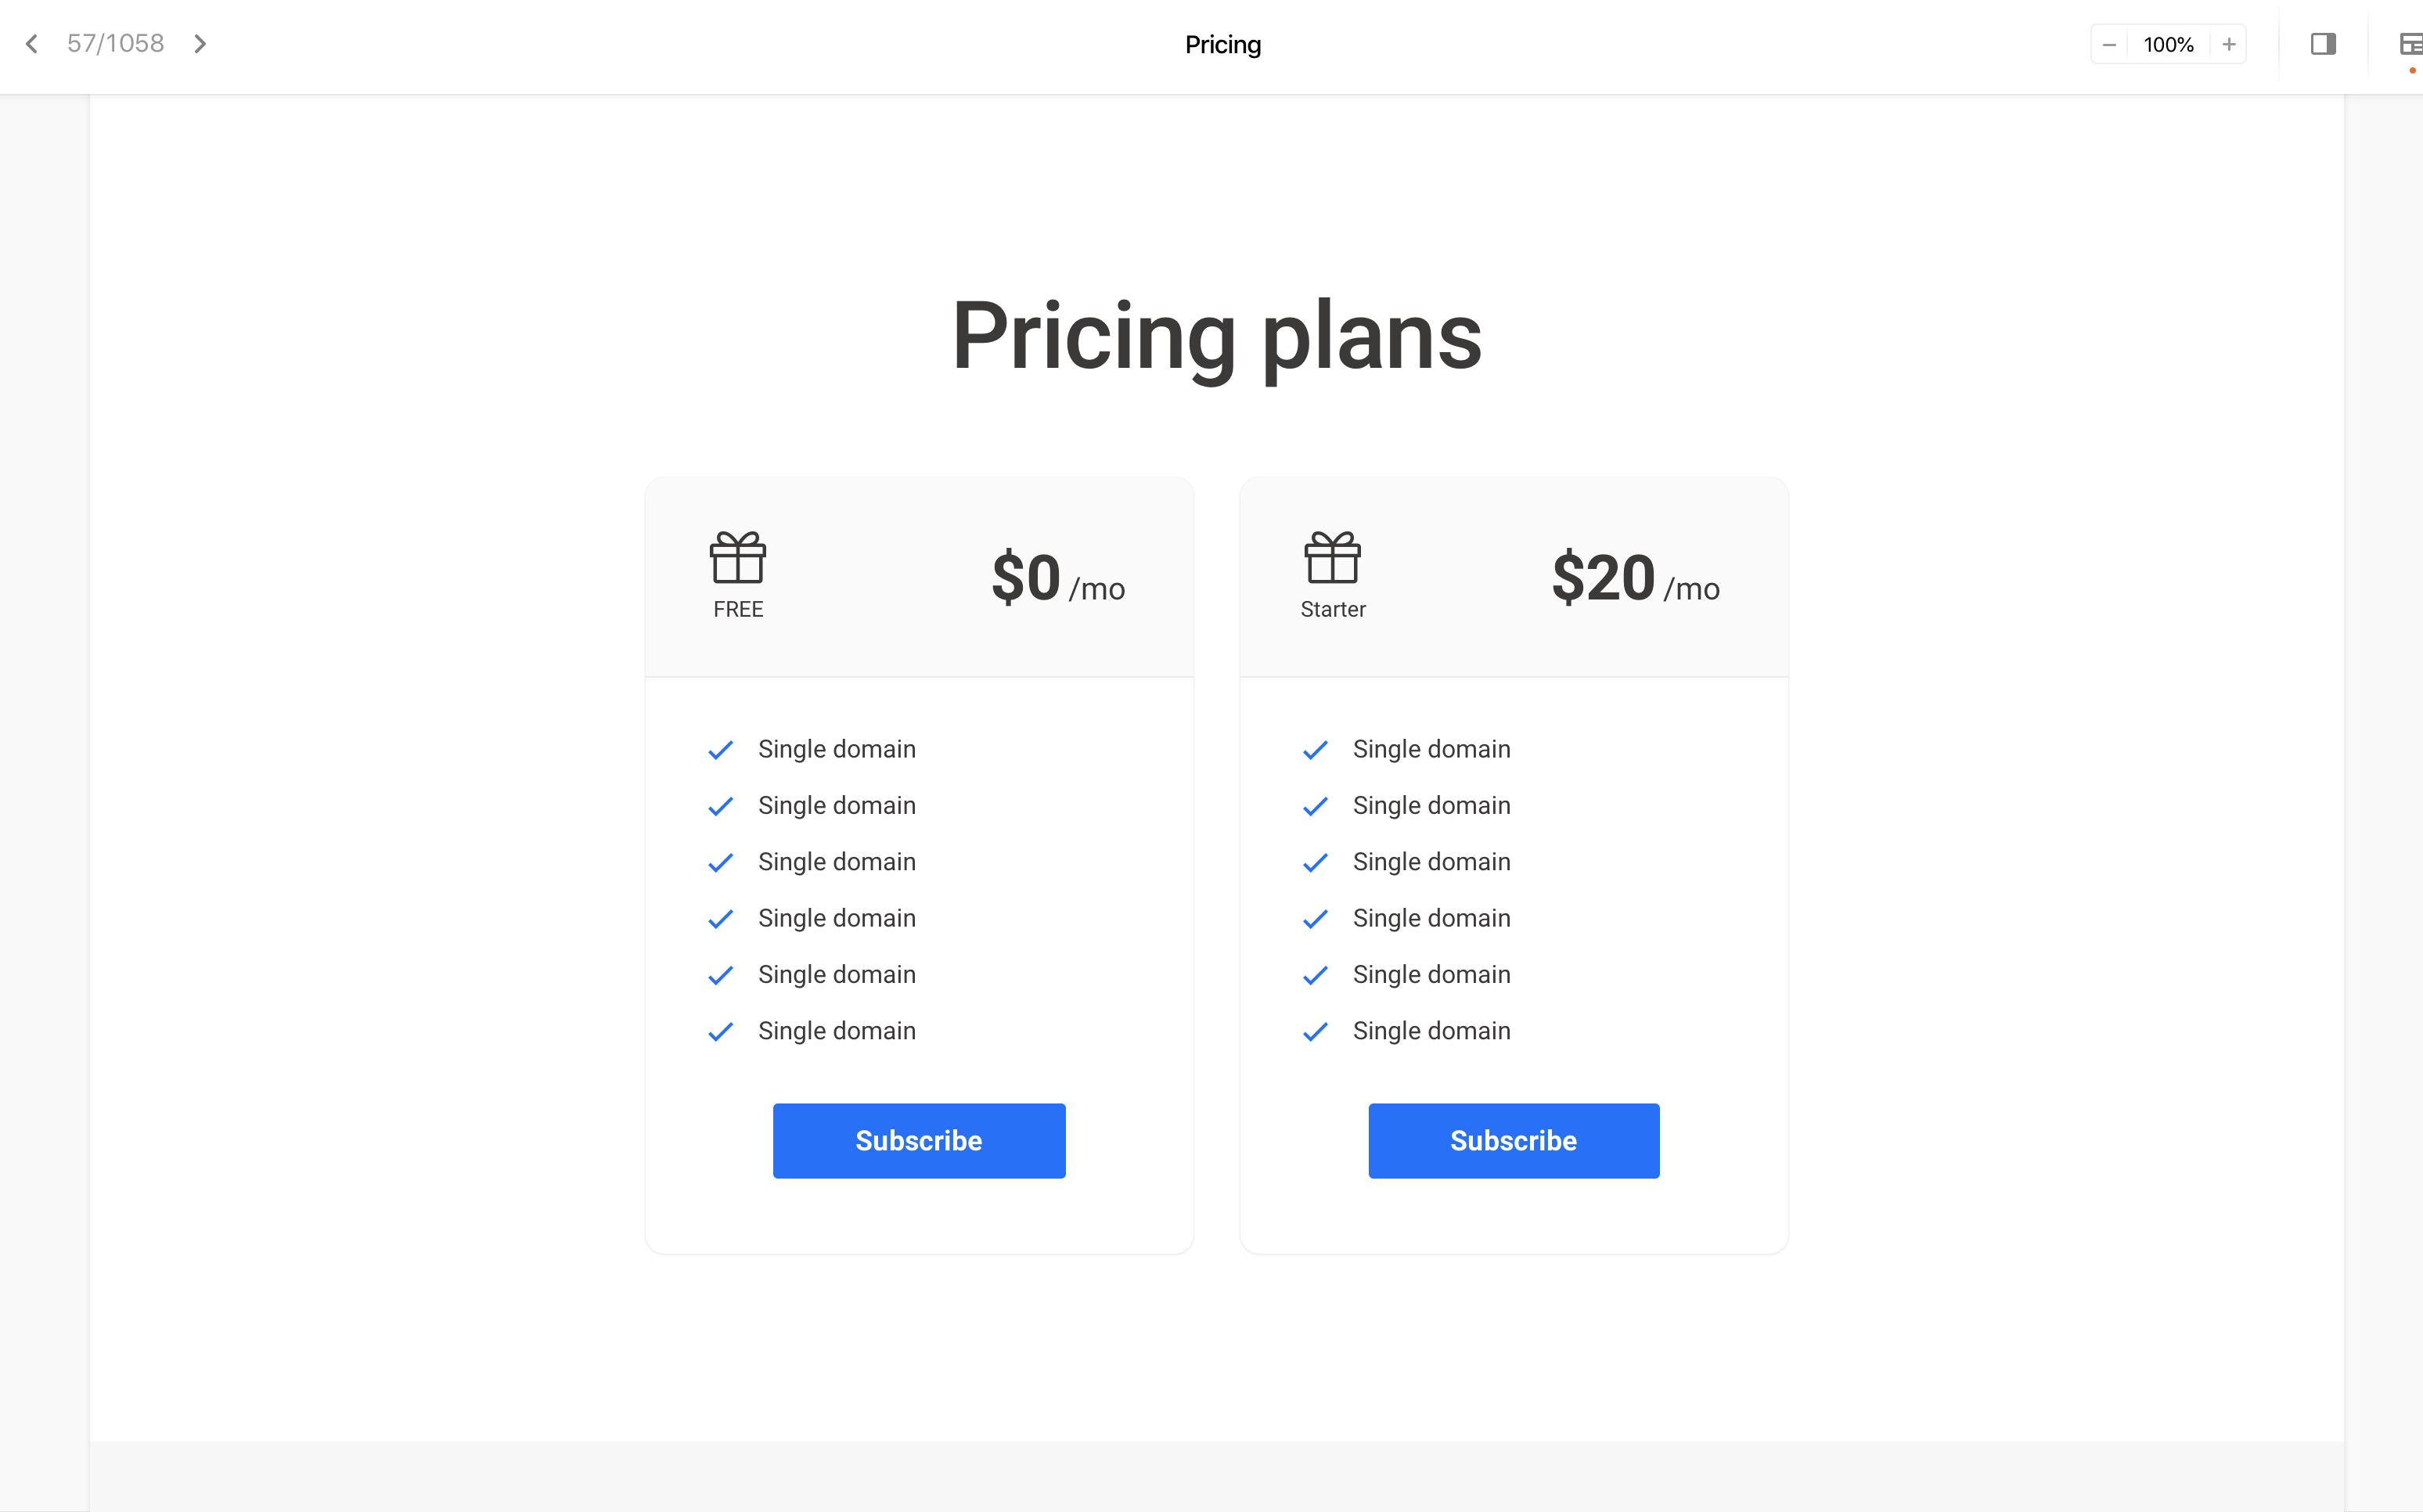Click the last blue checkmark in the Starter plan
This screenshot has width=2423, height=1512.
[x=1315, y=1031]
